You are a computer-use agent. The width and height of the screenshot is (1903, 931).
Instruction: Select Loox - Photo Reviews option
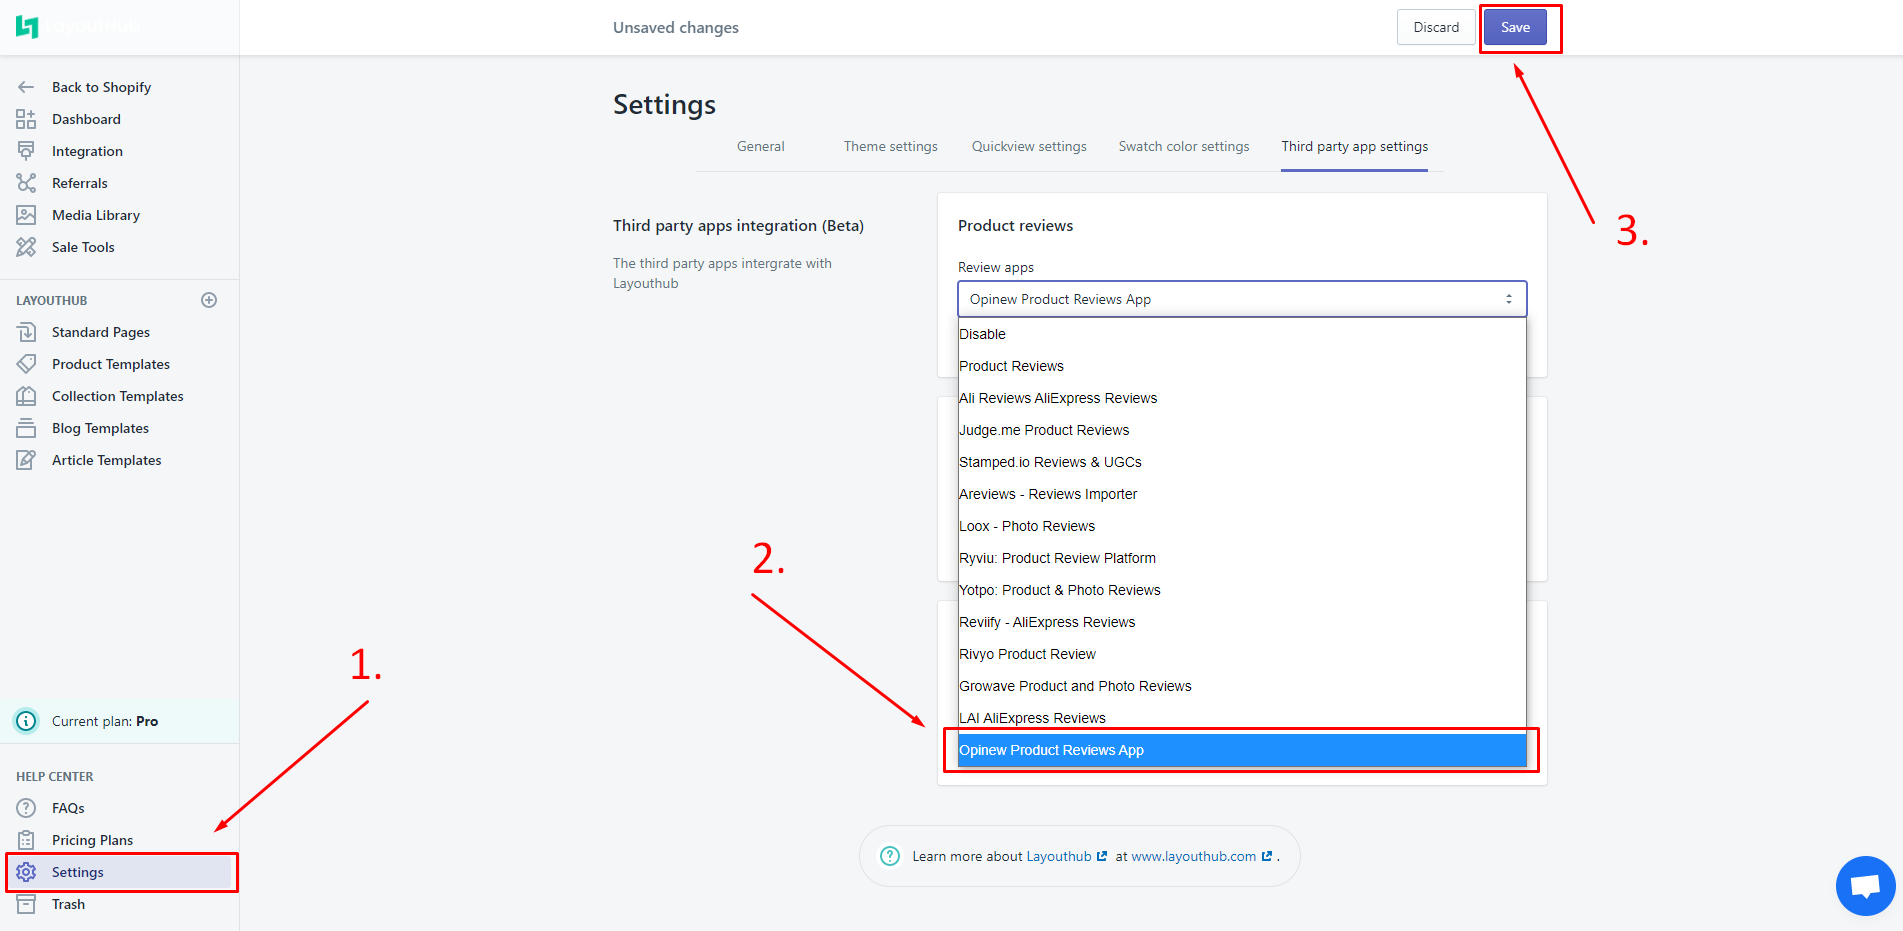[x=1242, y=526]
